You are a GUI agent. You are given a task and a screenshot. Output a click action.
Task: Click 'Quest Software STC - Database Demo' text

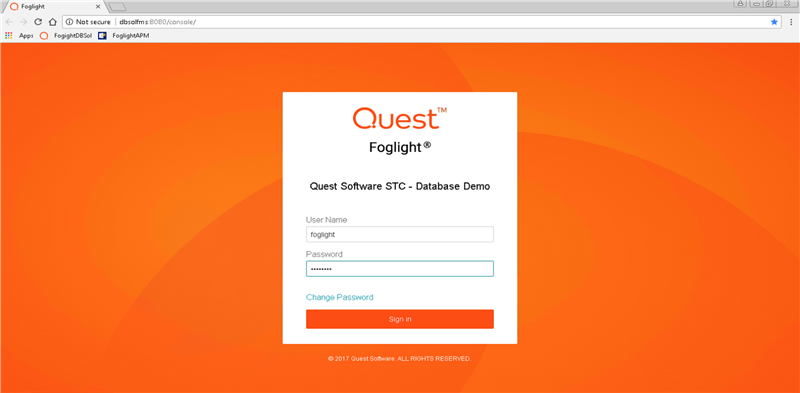399,187
